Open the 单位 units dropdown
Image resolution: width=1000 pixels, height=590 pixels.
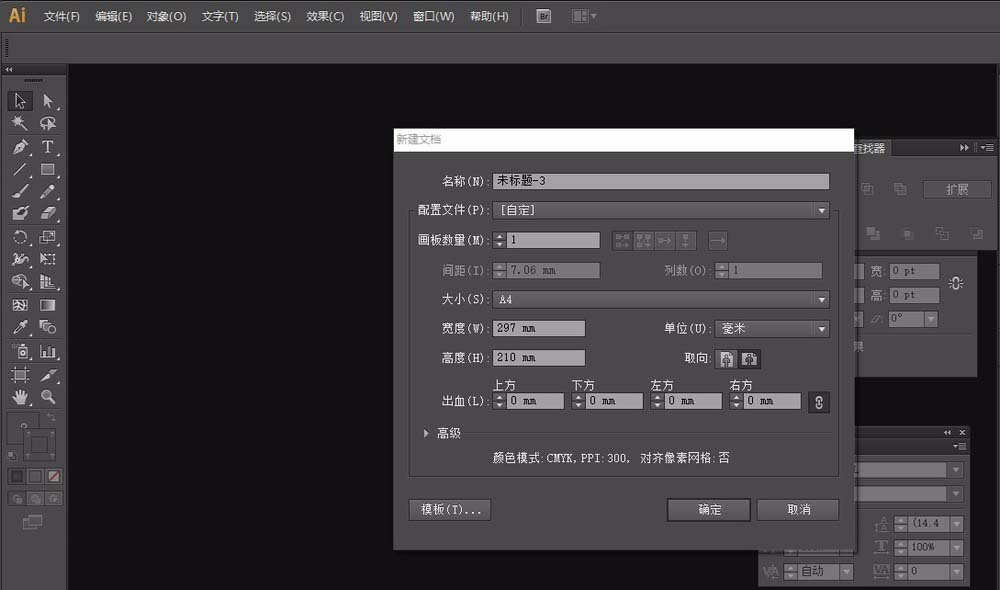(x=820, y=330)
